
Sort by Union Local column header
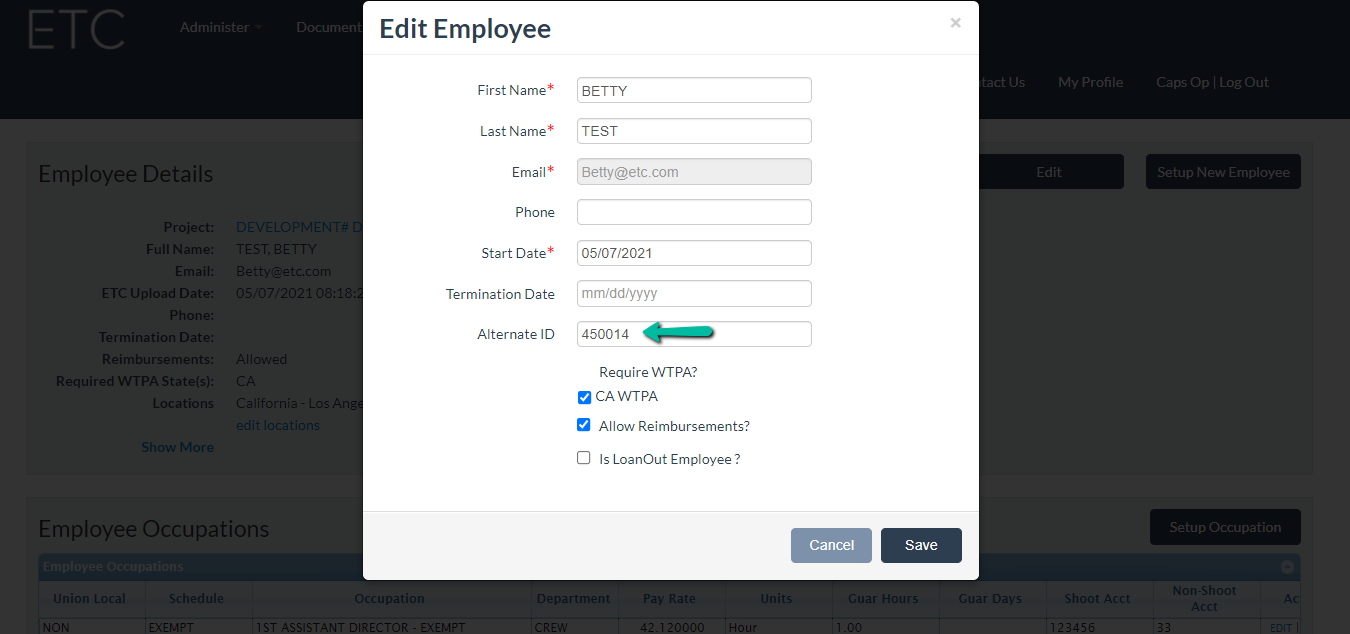(90, 598)
